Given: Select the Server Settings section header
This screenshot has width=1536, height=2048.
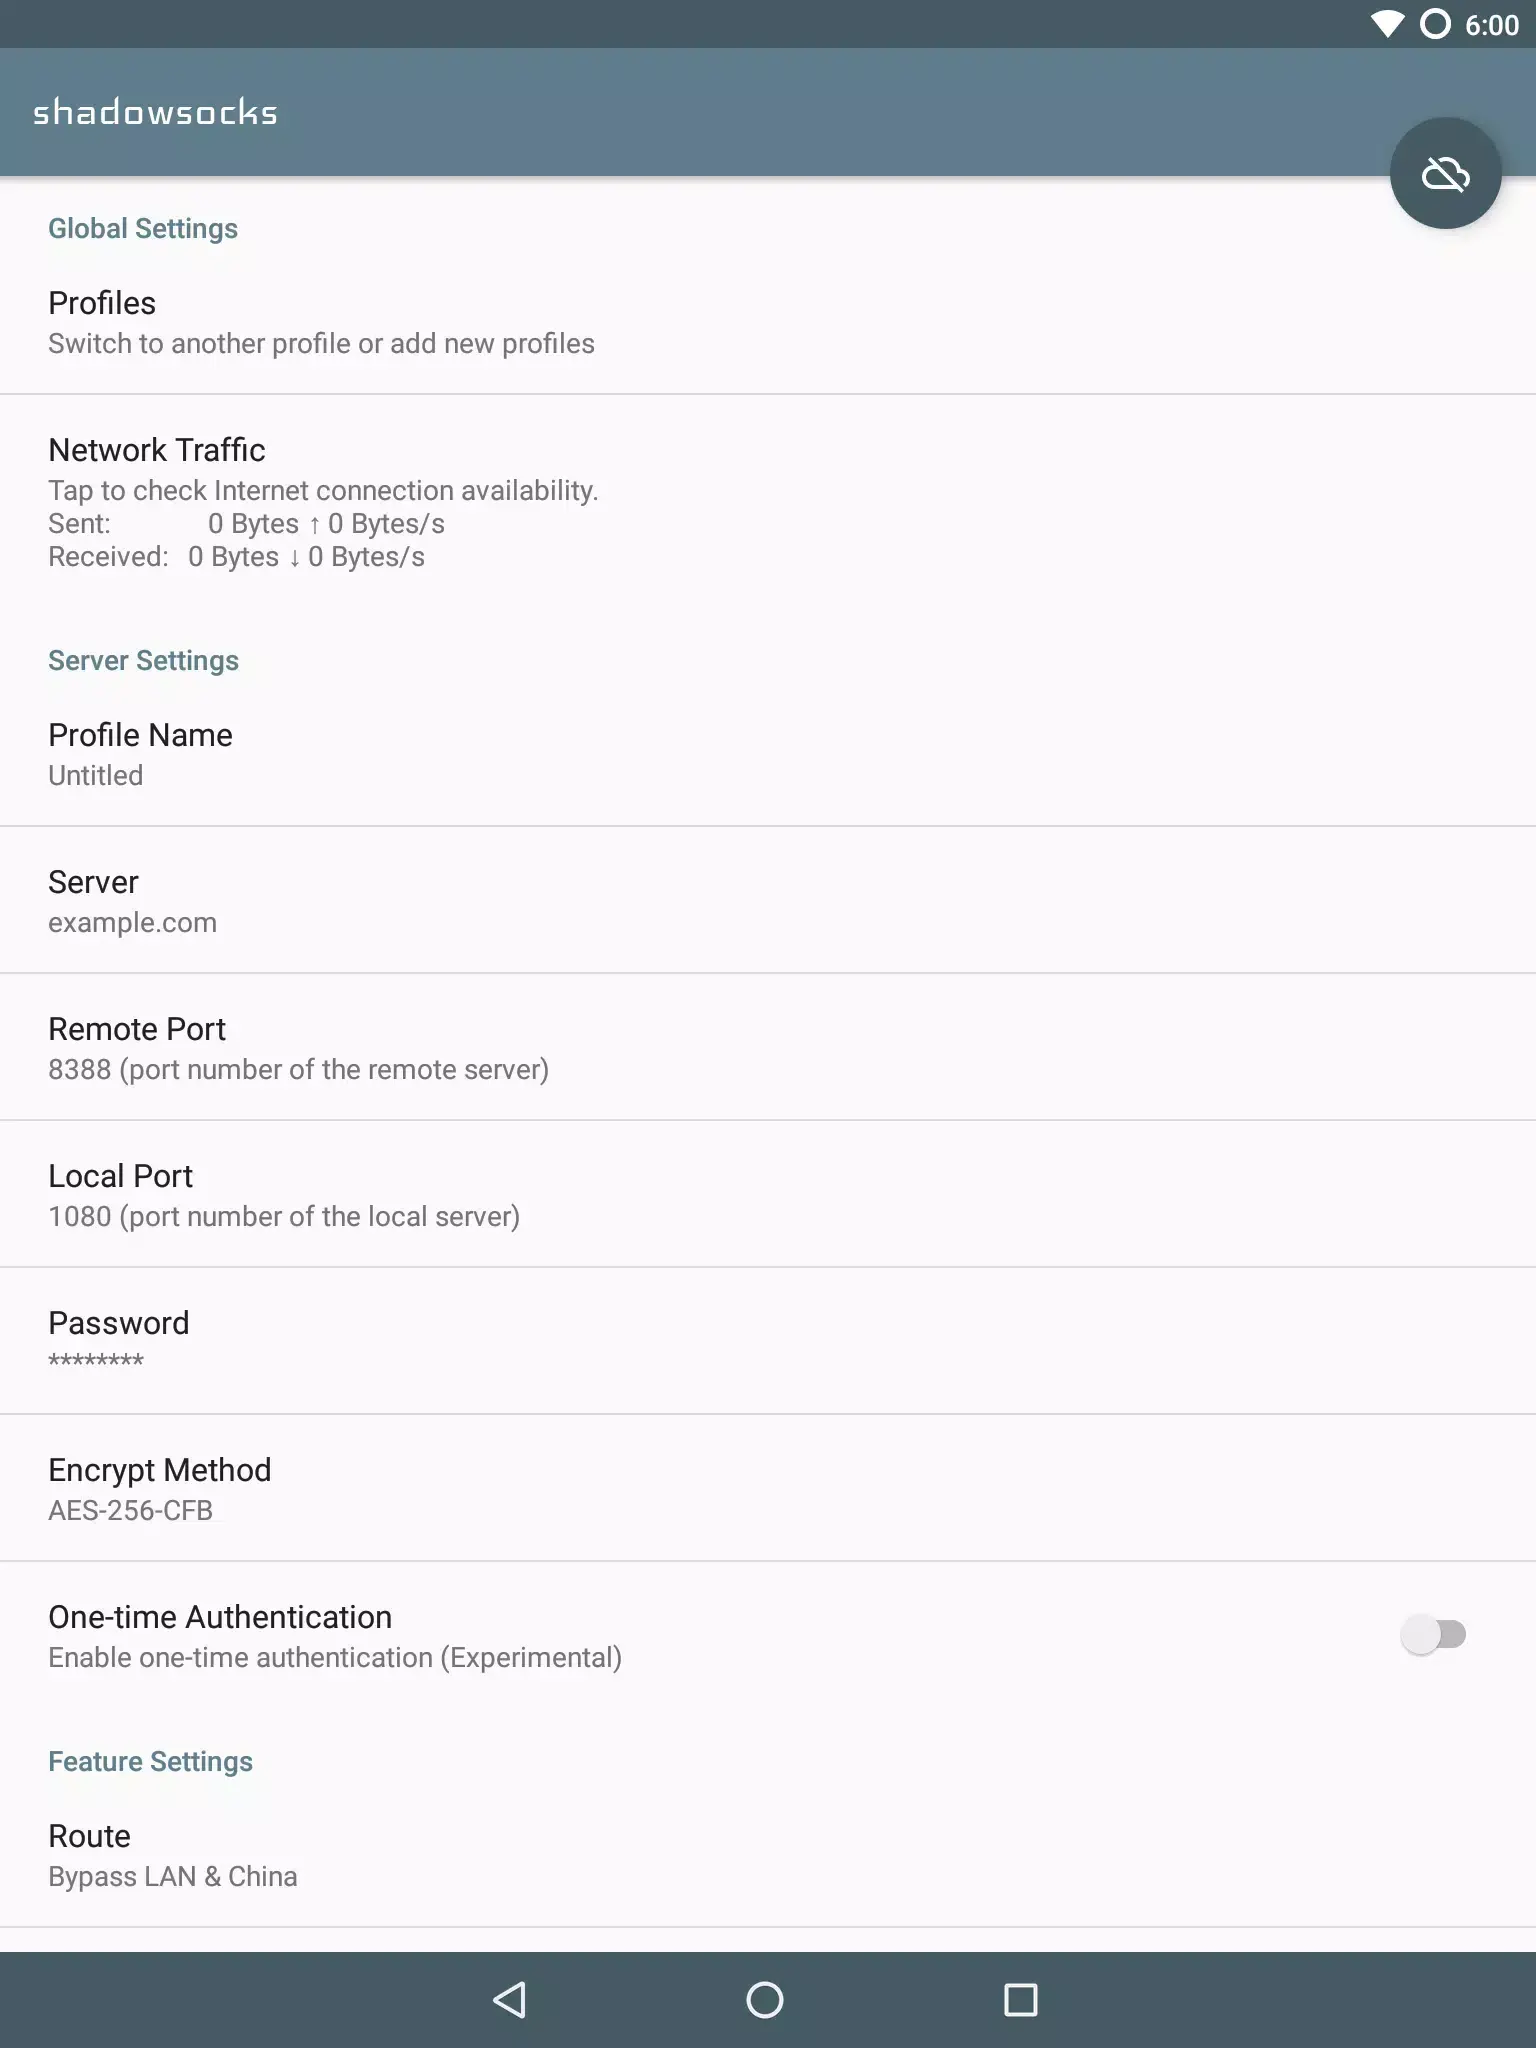Looking at the screenshot, I should 143,659.
